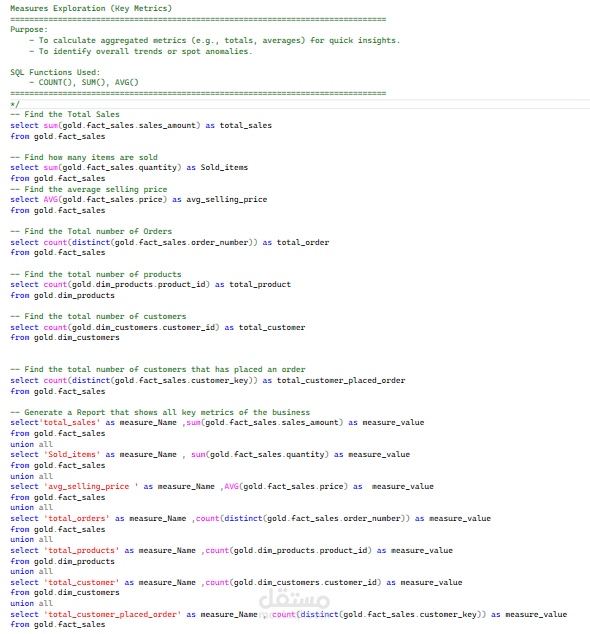Click the last 'from gold.fact_sales' line
This screenshot has width=590, height=634.
pyautogui.click(x=57, y=625)
